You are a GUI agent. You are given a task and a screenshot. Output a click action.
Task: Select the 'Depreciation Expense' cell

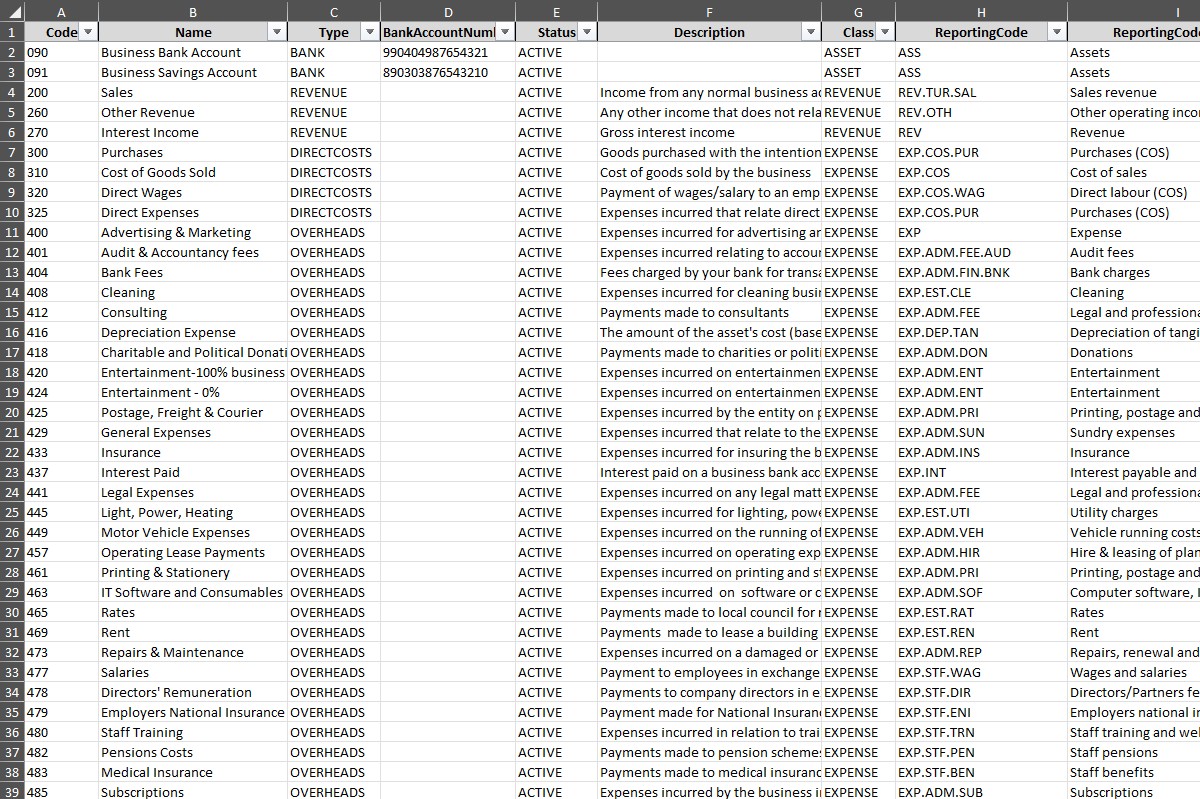point(193,332)
